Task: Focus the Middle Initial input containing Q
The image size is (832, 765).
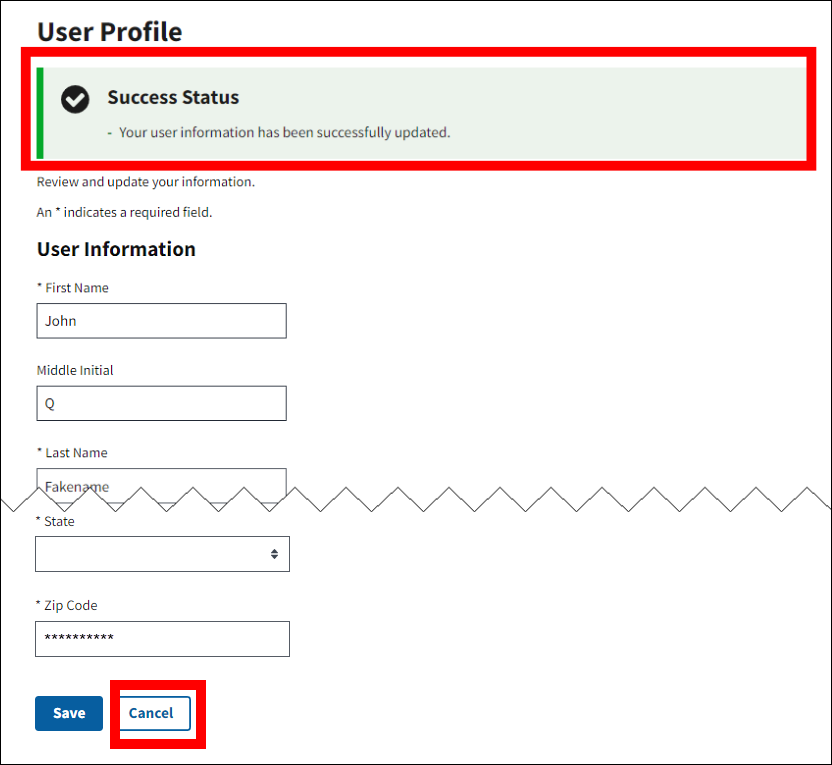Action: click(x=161, y=404)
